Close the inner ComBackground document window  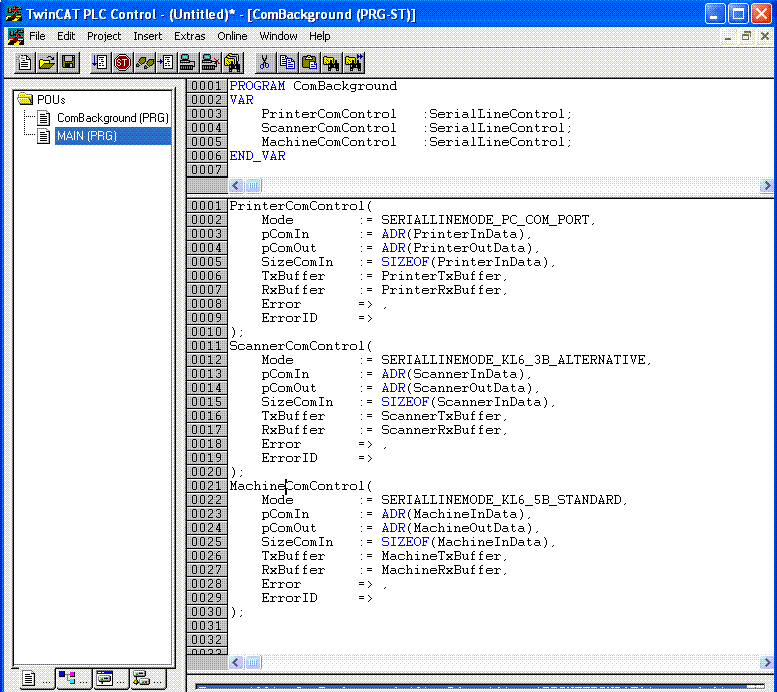[765, 36]
